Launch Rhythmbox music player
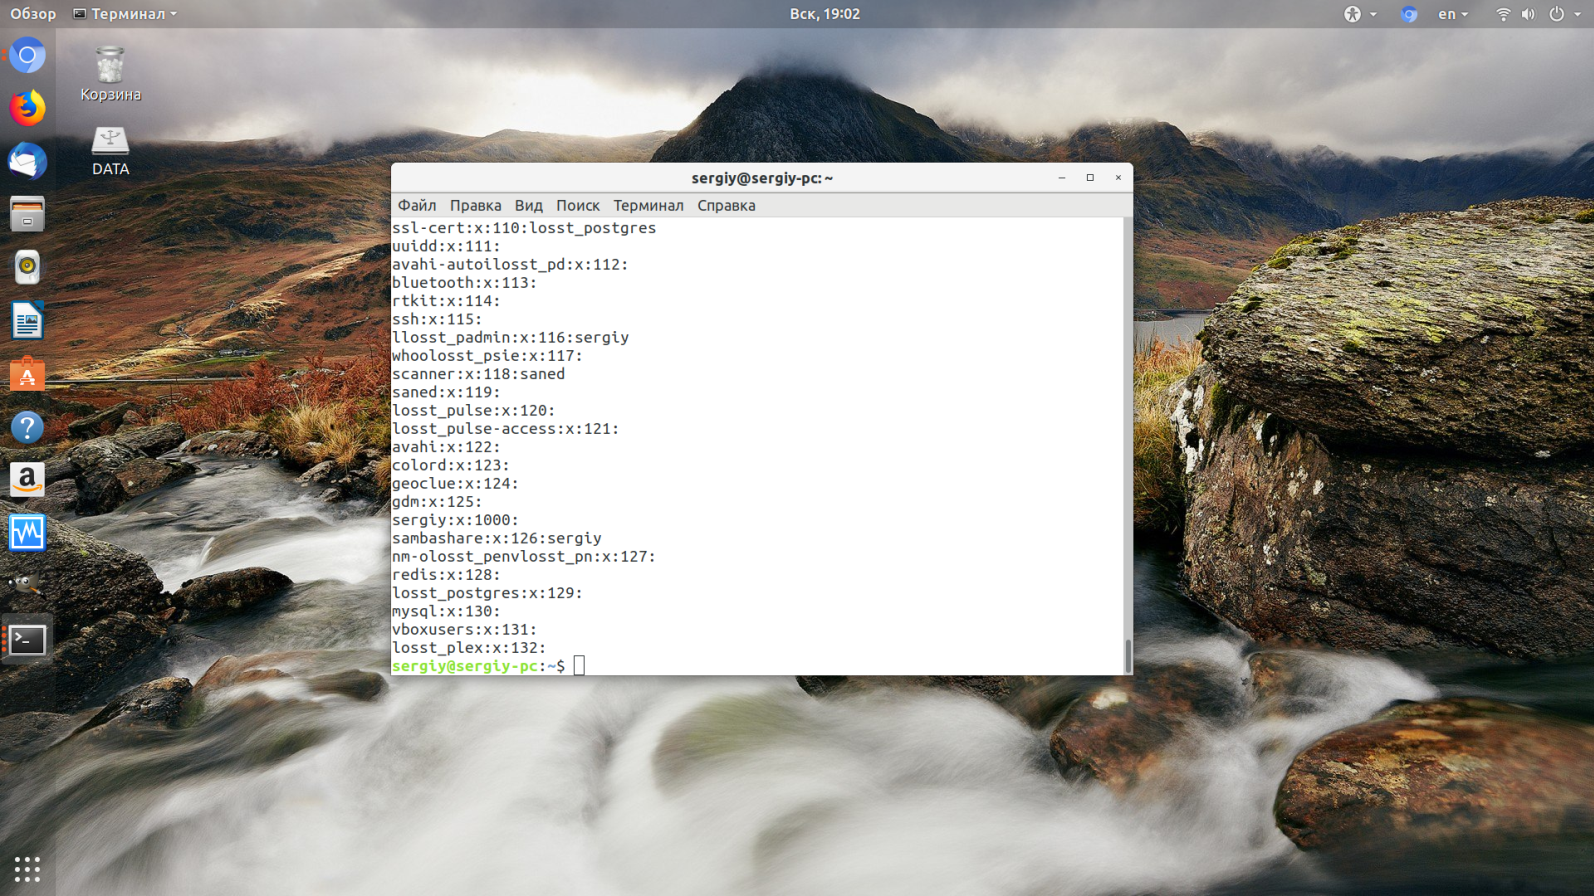This screenshot has height=896, width=1594. pos(27,267)
